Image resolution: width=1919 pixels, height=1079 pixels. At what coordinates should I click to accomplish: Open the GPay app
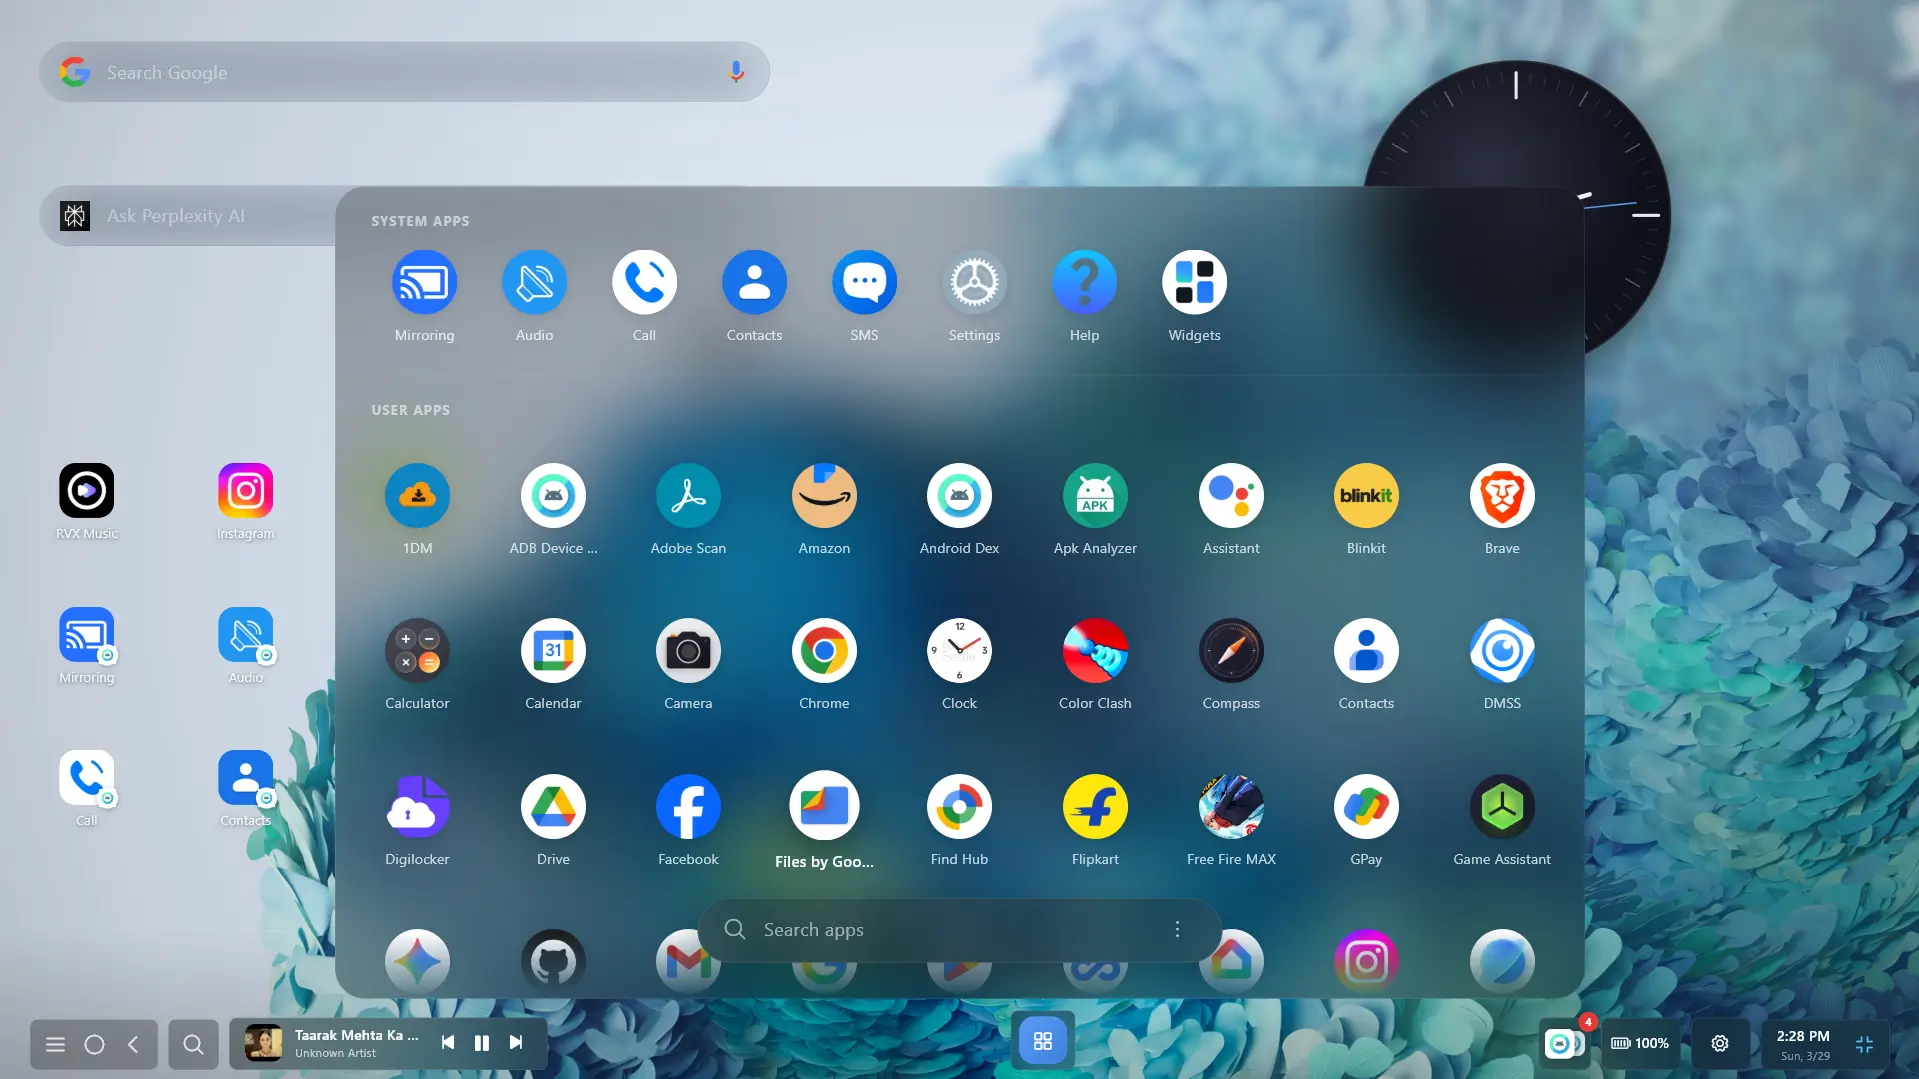pyautogui.click(x=1366, y=807)
